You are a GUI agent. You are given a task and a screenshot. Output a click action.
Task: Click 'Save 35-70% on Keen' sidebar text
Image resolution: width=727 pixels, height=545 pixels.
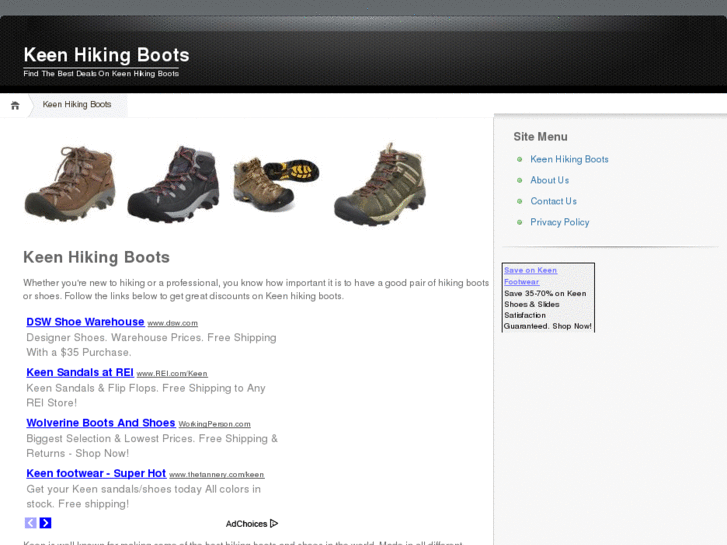pyautogui.click(x=545, y=294)
